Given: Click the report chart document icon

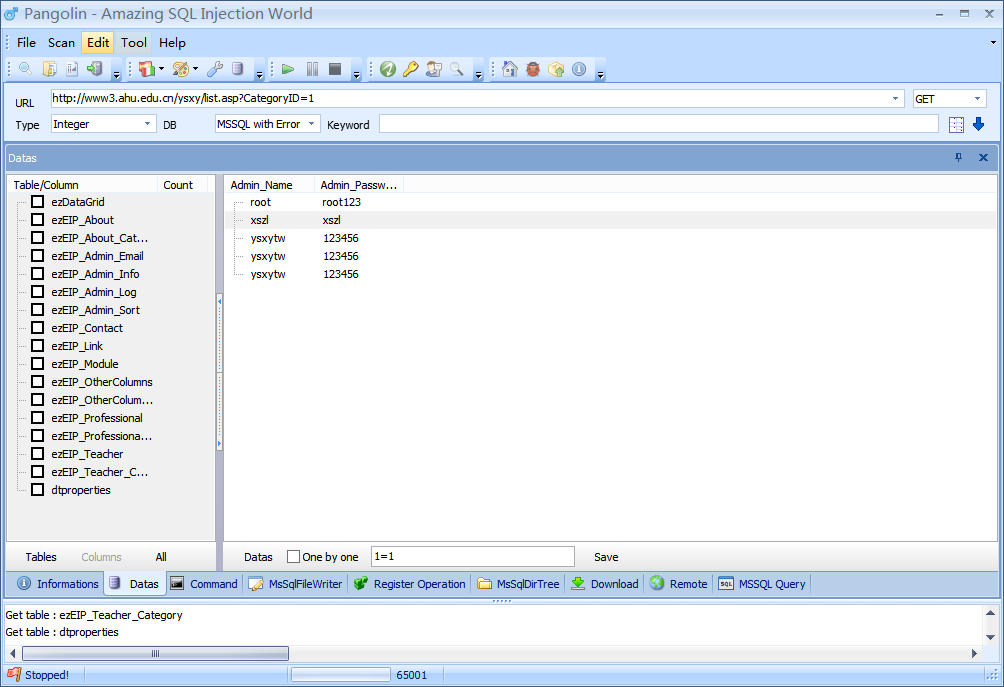Looking at the screenshot, I should pos(72,69).
